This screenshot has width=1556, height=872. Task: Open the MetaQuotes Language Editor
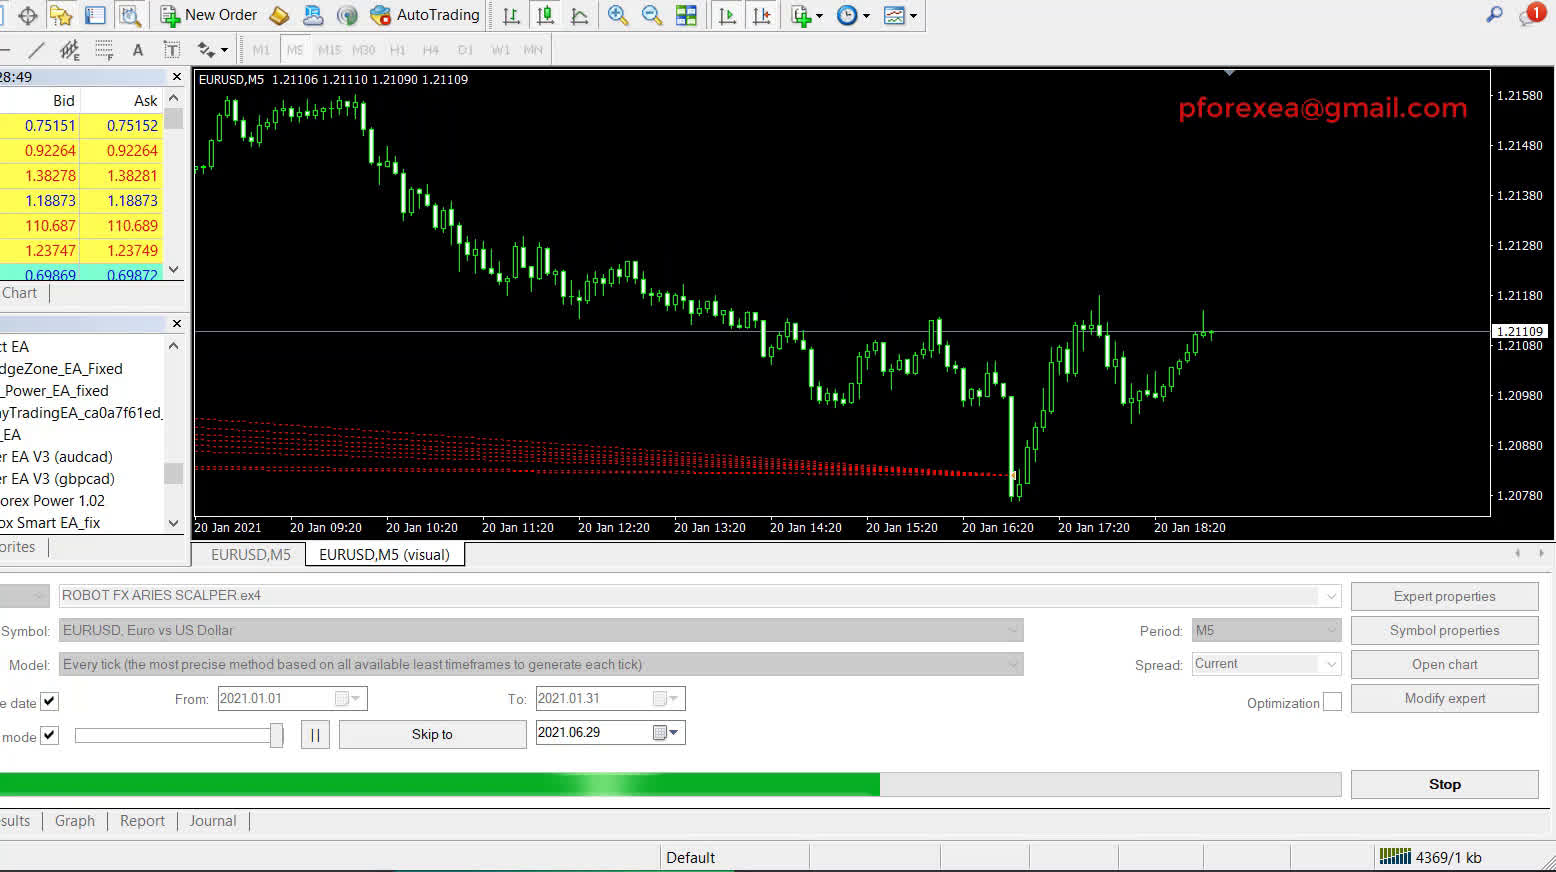[278, 15]
